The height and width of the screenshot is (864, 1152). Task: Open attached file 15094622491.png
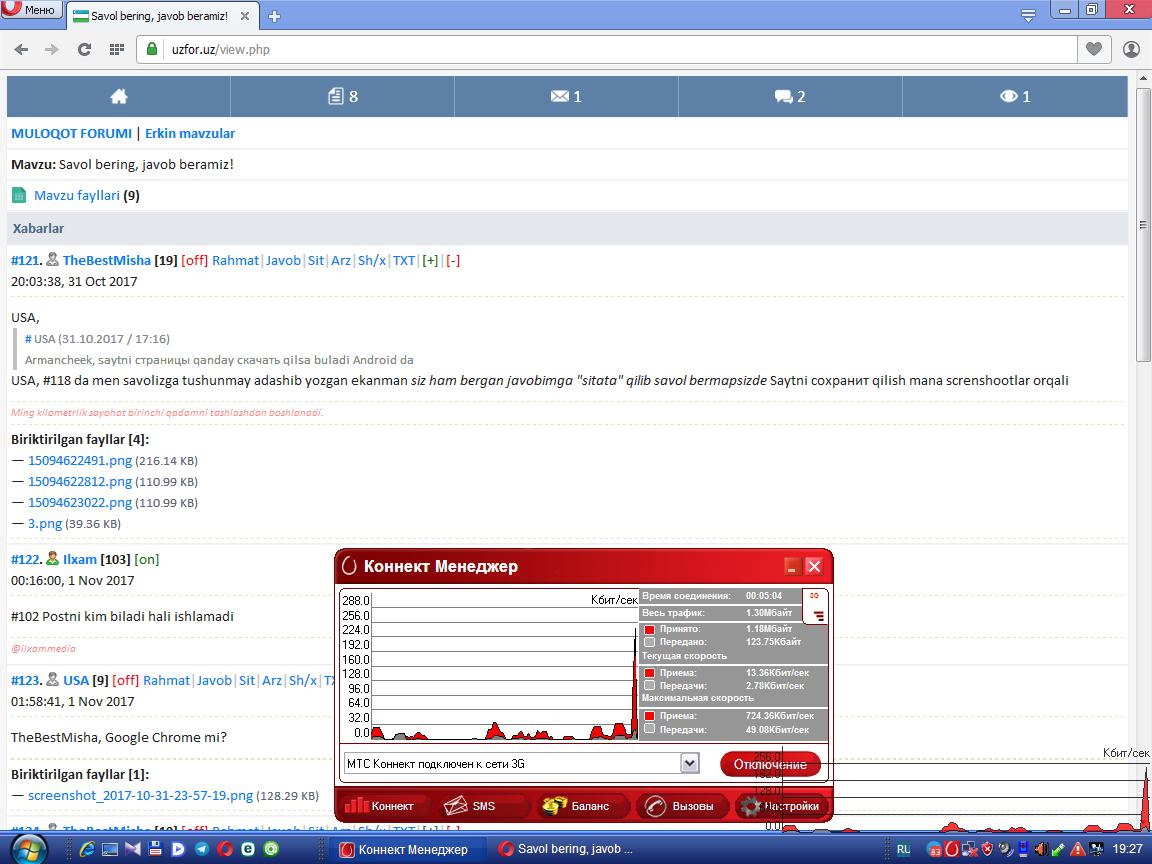pos(80,461)
